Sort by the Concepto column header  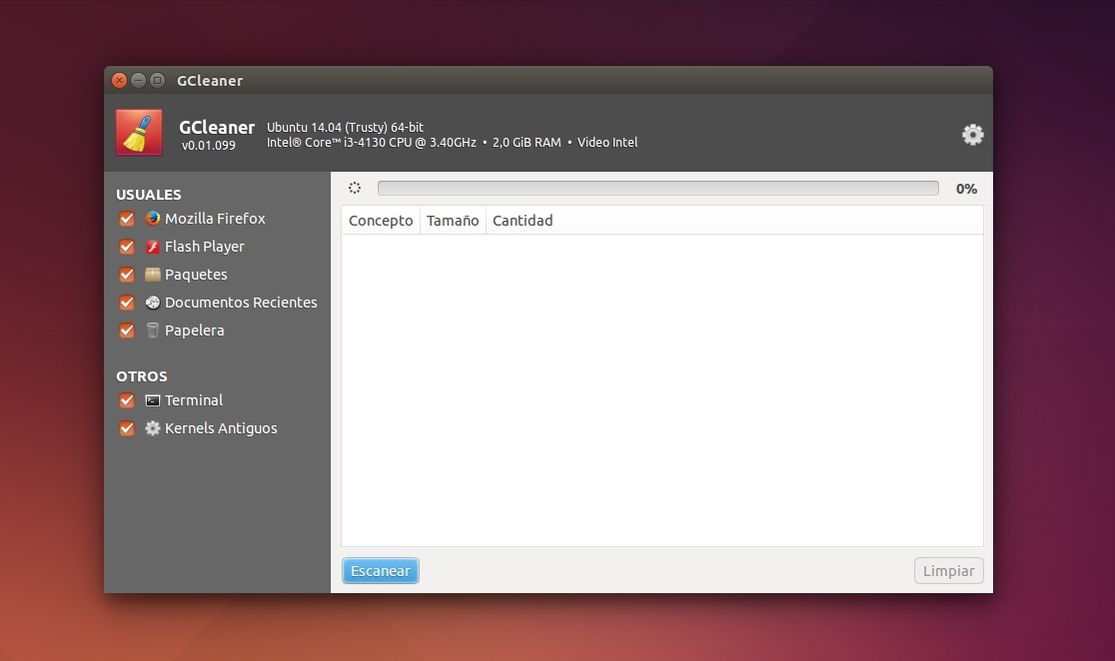(x=380, y=221)
